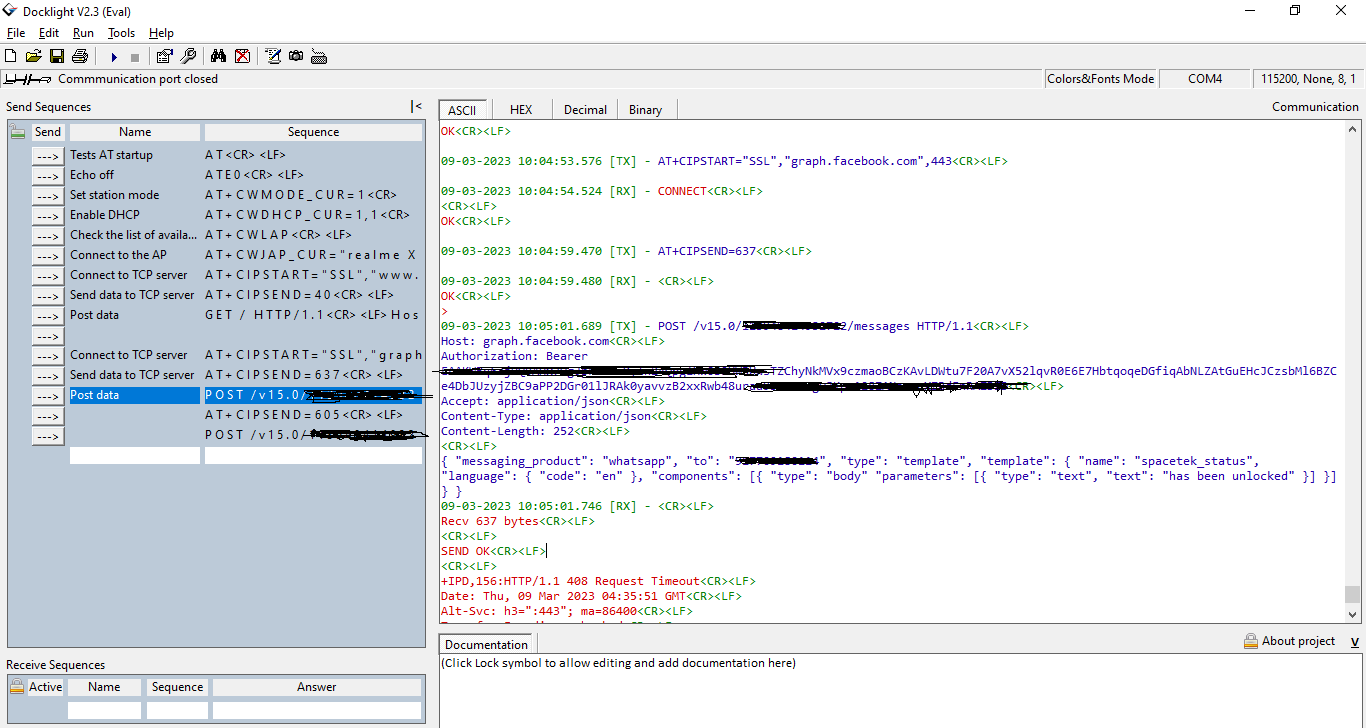
Task: Send the AT+CIPSEND=605 sequence
Action: pyautogui.click(x=47, y=415)
